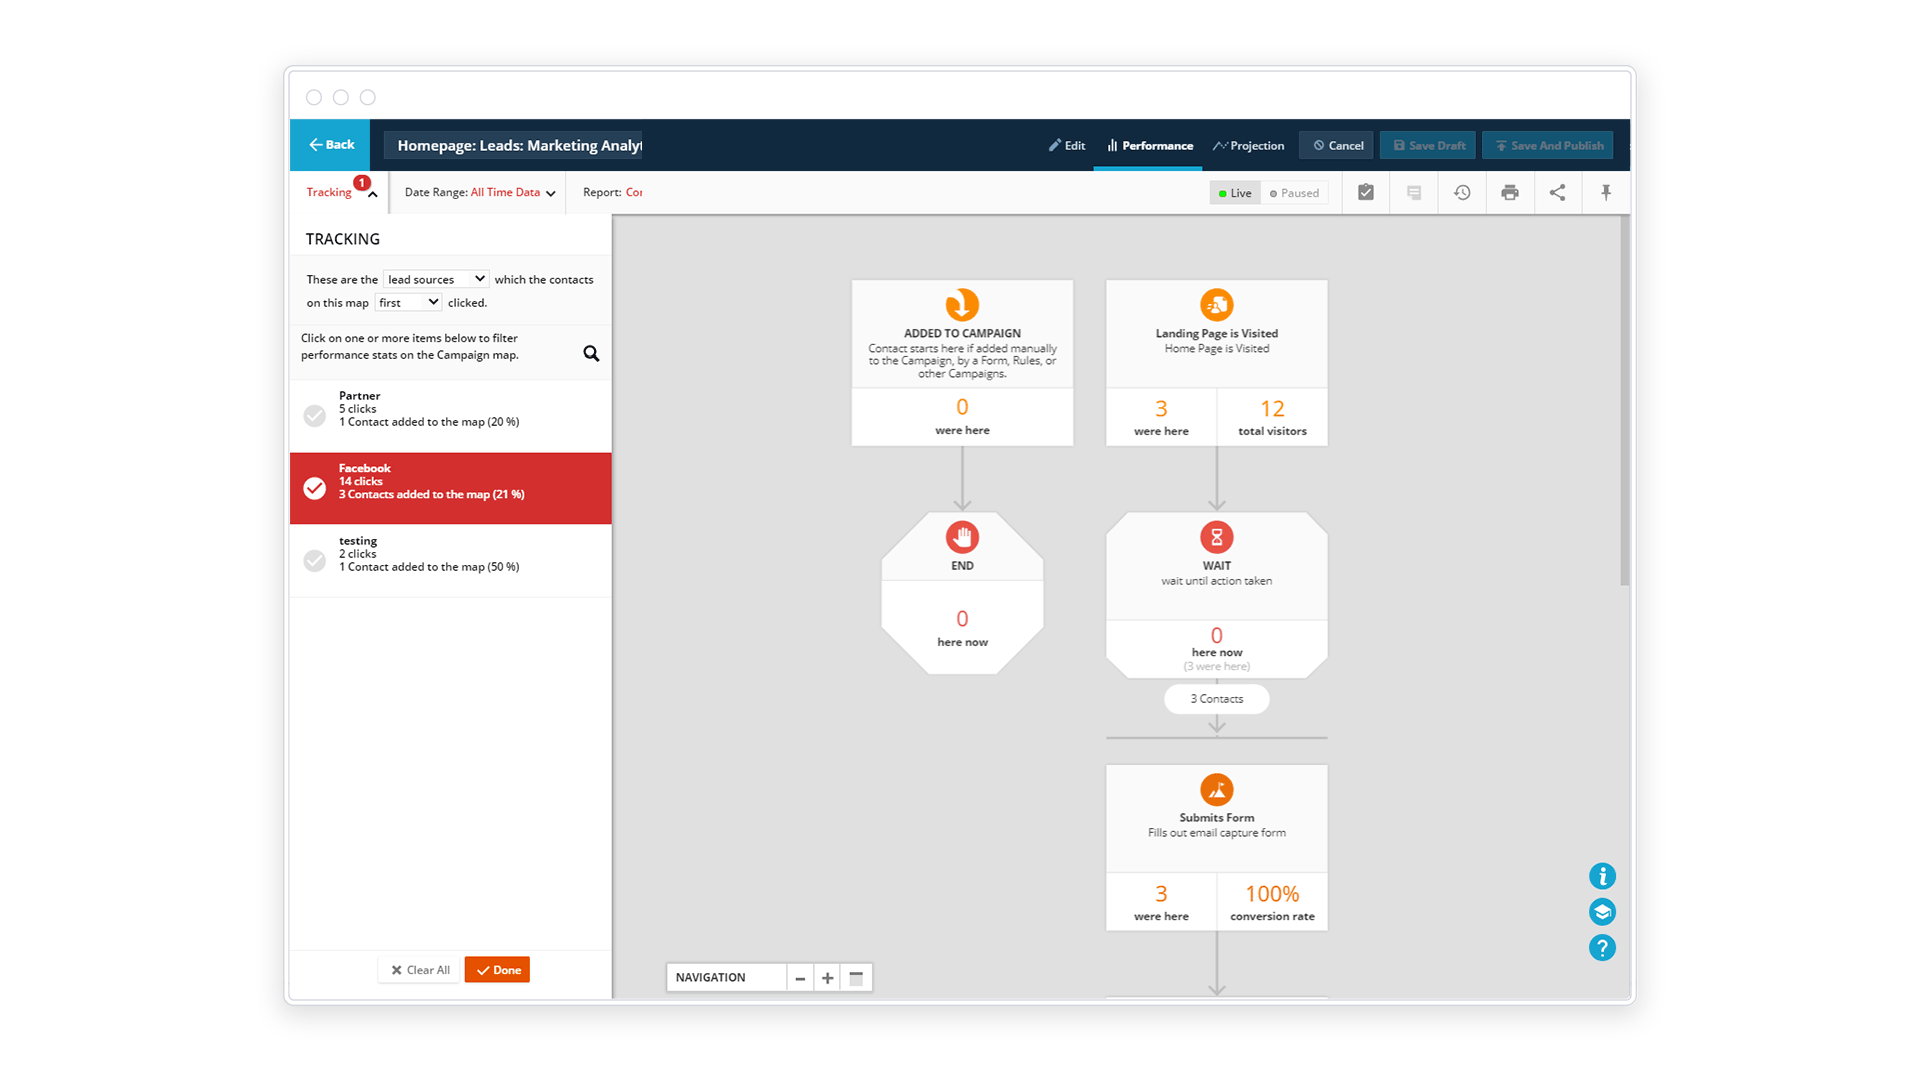Switch to the Projection tab
The image size is (1920, 1080).
1249,146
